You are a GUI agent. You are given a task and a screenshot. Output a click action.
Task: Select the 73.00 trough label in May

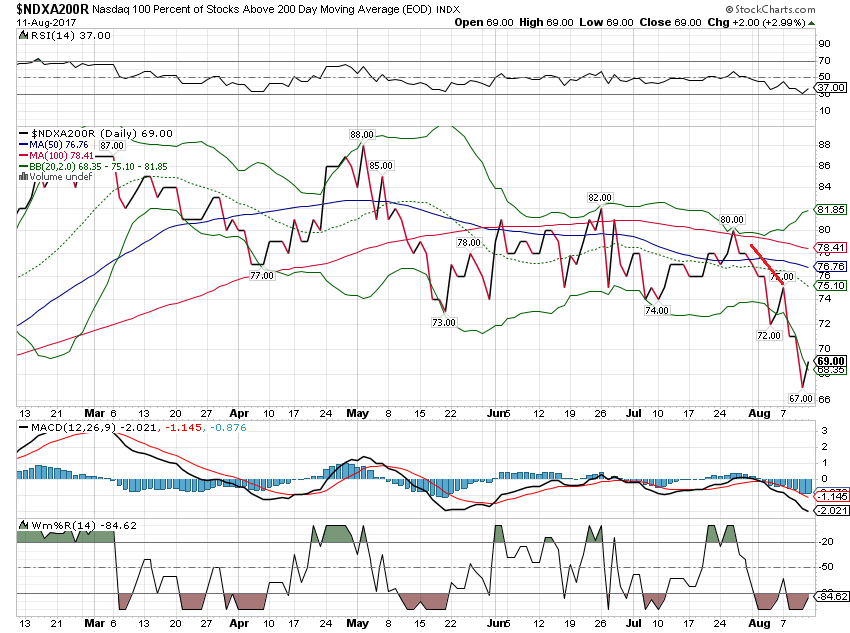click(444, 322)
